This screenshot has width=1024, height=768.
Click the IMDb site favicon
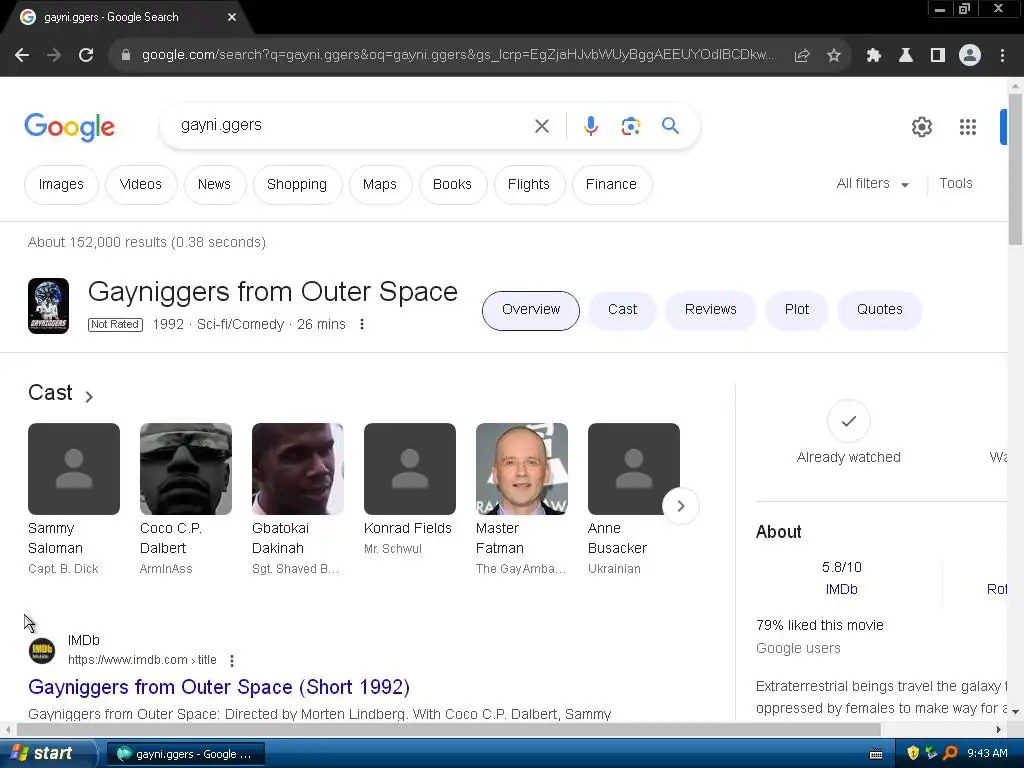point(42,650)
